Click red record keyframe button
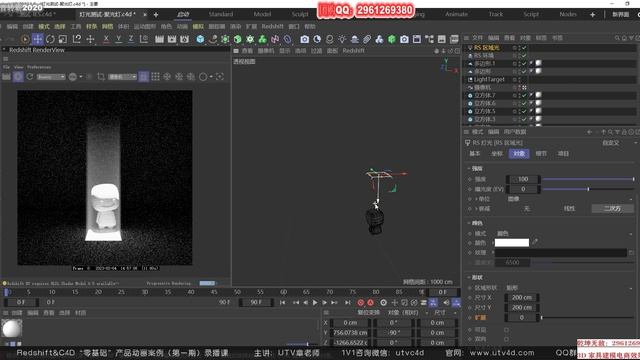The image size is (640, 360). click(360, 302)
